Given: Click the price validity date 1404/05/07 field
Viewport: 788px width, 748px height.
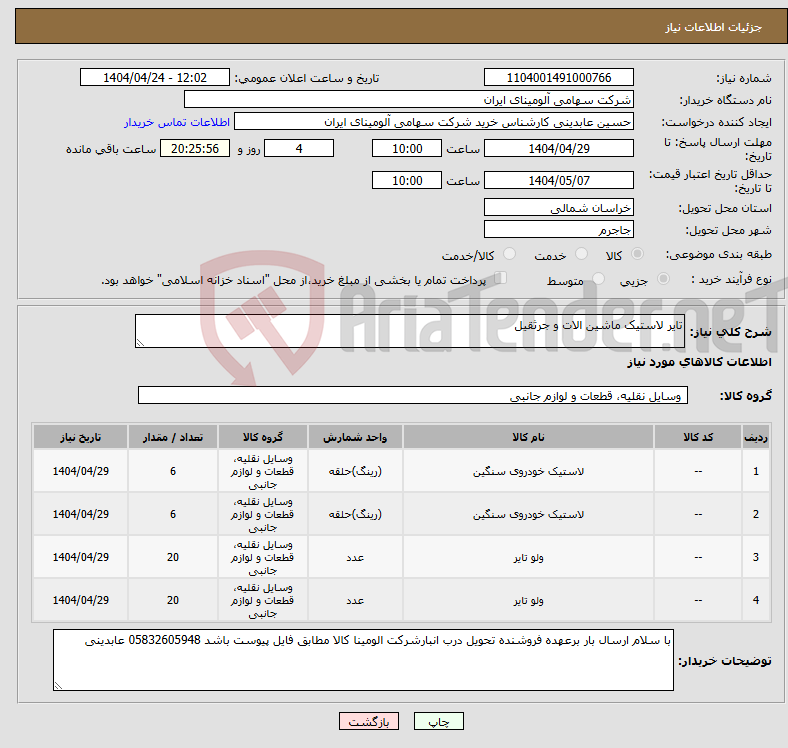Looking at the screenshot, I should (x=558, y=180).
